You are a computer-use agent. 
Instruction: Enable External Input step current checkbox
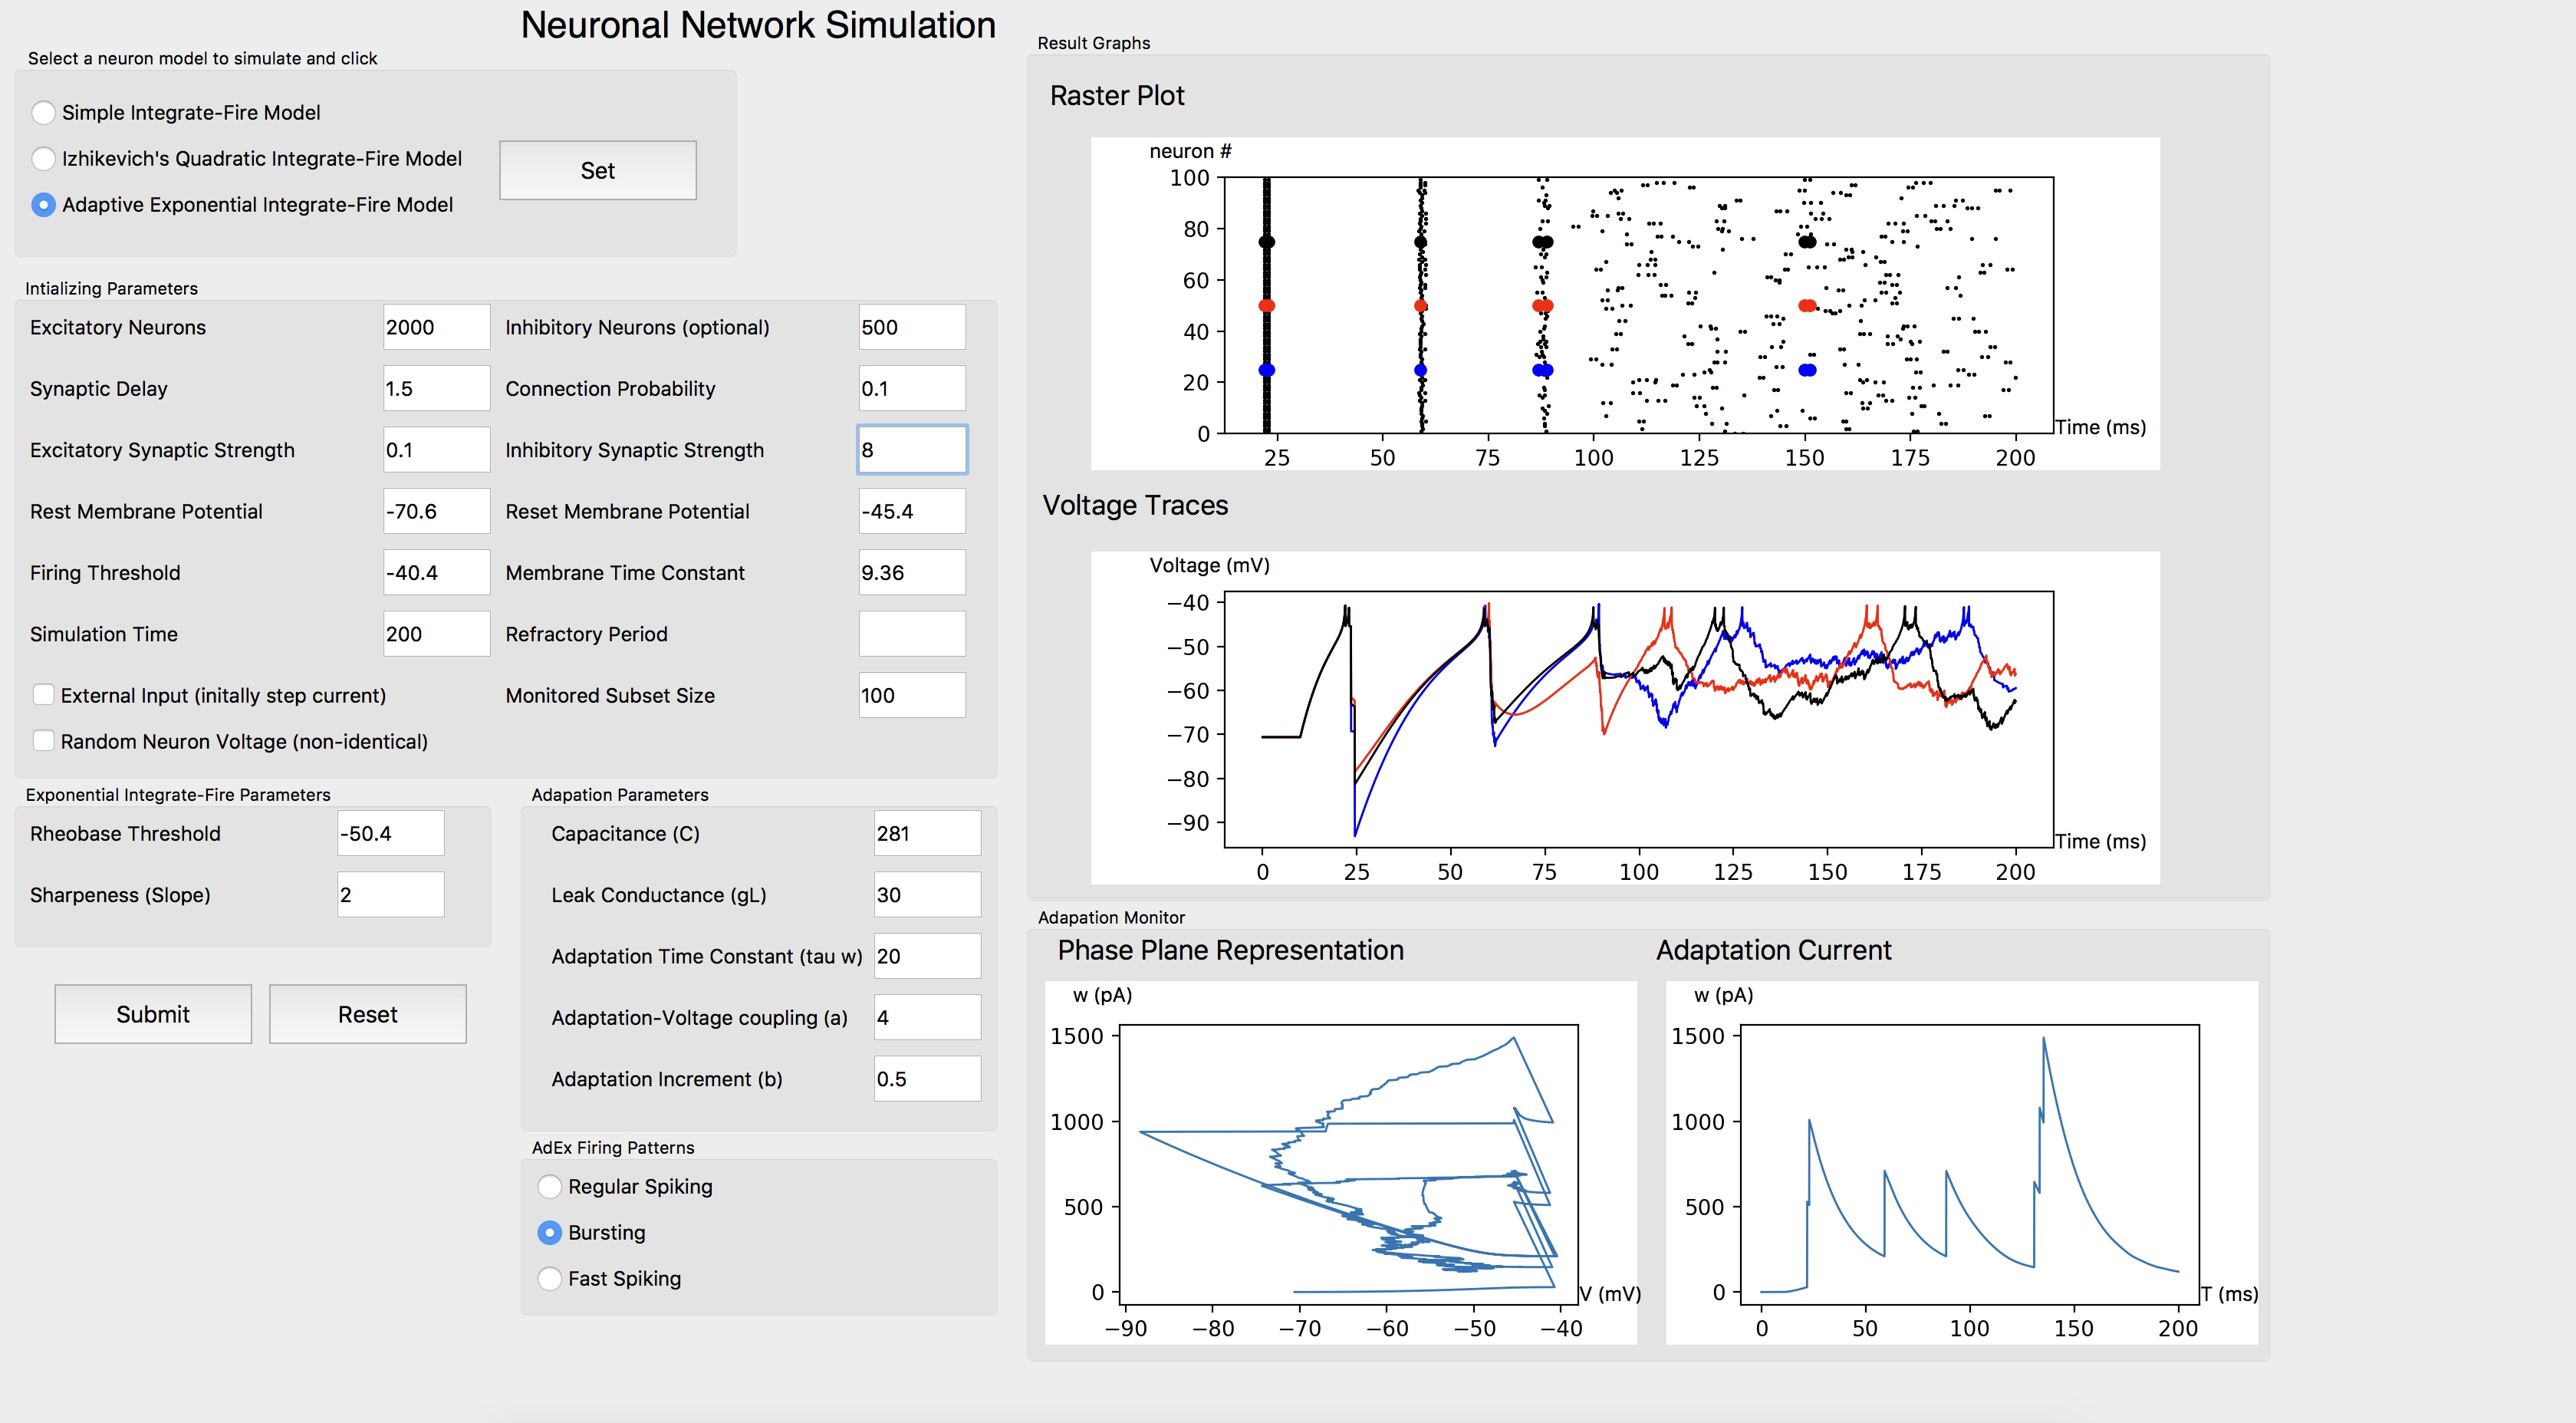click(44, 695)
